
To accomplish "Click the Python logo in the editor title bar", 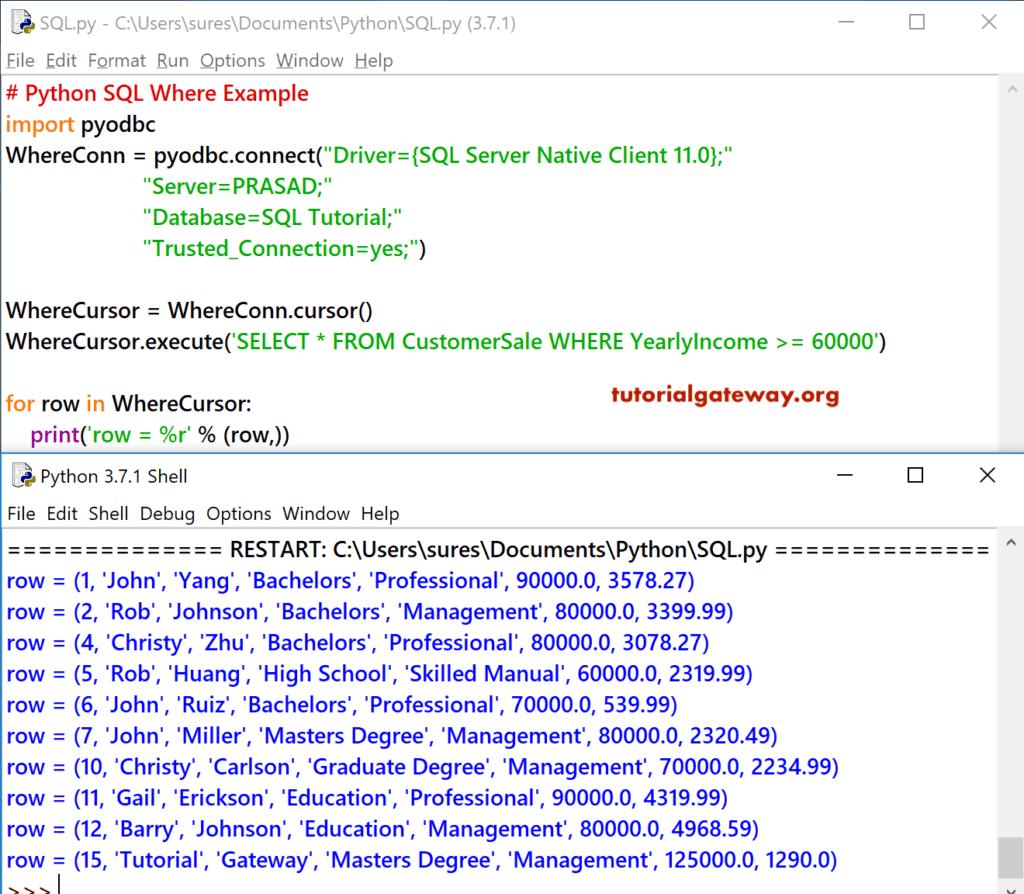I will coord(21,22).
